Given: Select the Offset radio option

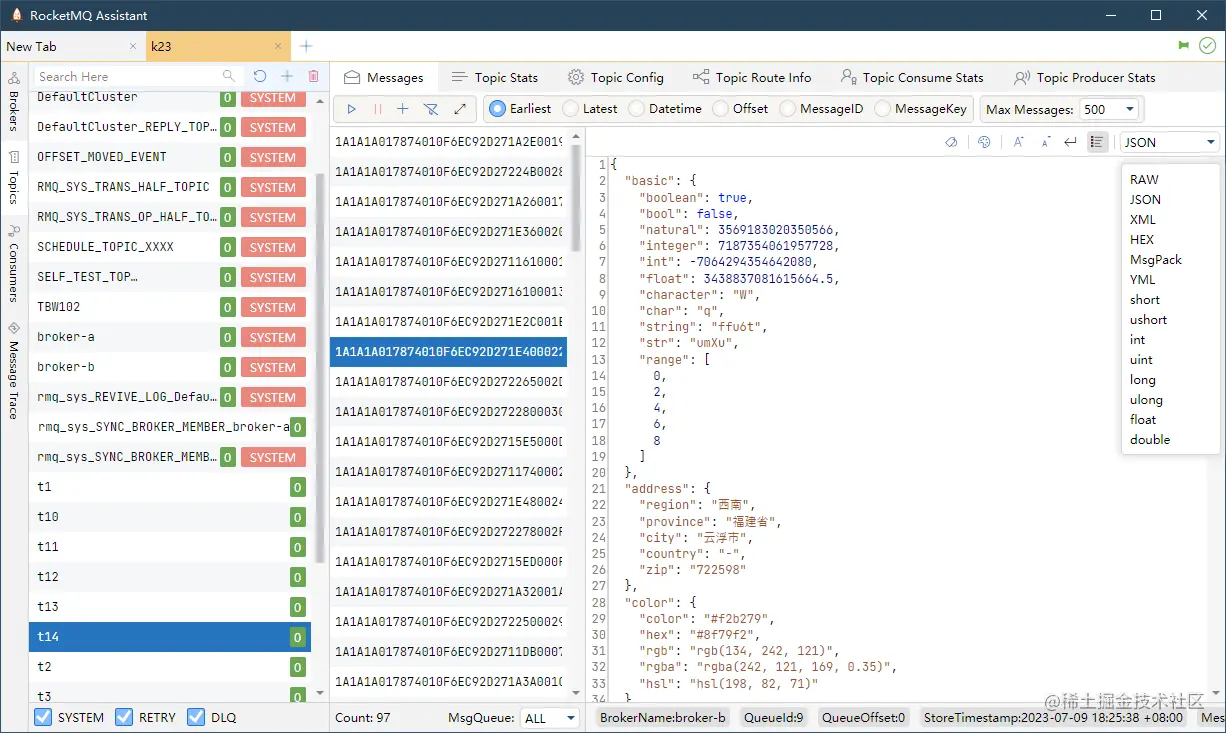Looking at the screenshot, I should pos(740,109).
